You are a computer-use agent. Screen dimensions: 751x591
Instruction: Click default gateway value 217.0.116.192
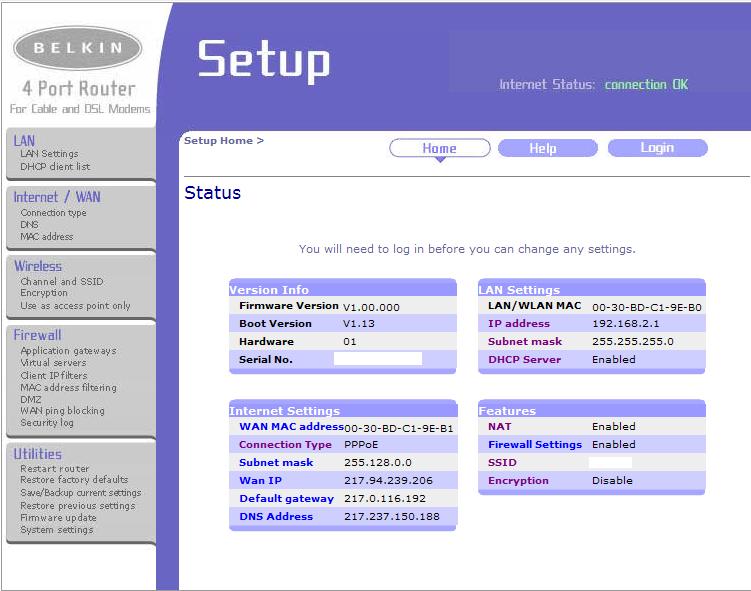[385, 499]
